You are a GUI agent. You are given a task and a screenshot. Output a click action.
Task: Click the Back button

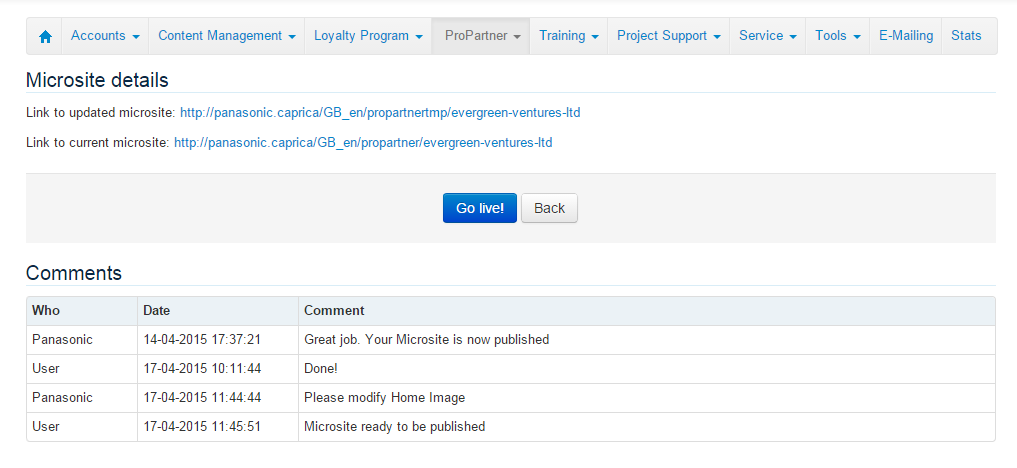tap(549, 208)
